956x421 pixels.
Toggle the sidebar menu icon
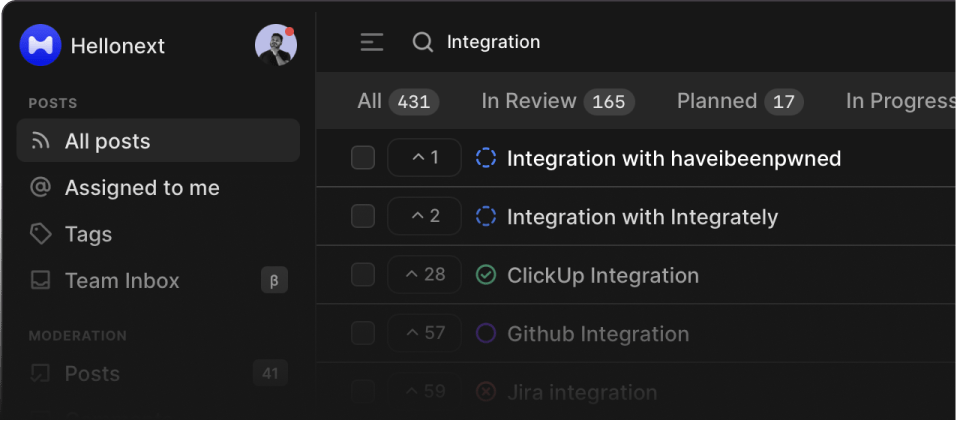coord(371,42)
